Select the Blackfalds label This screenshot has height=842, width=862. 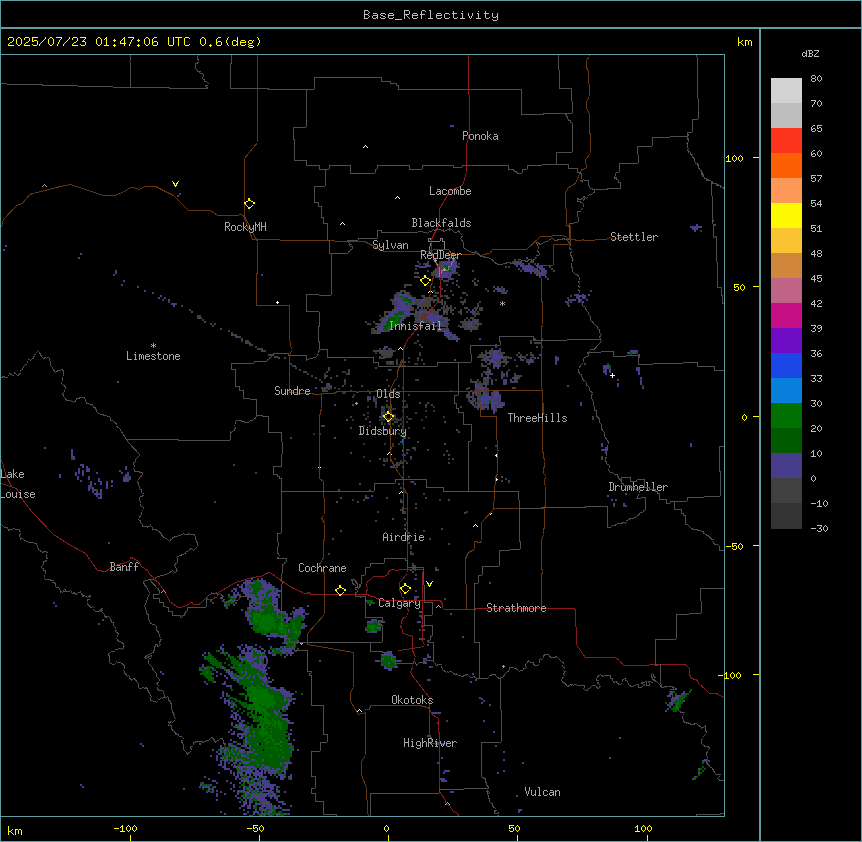441,223
